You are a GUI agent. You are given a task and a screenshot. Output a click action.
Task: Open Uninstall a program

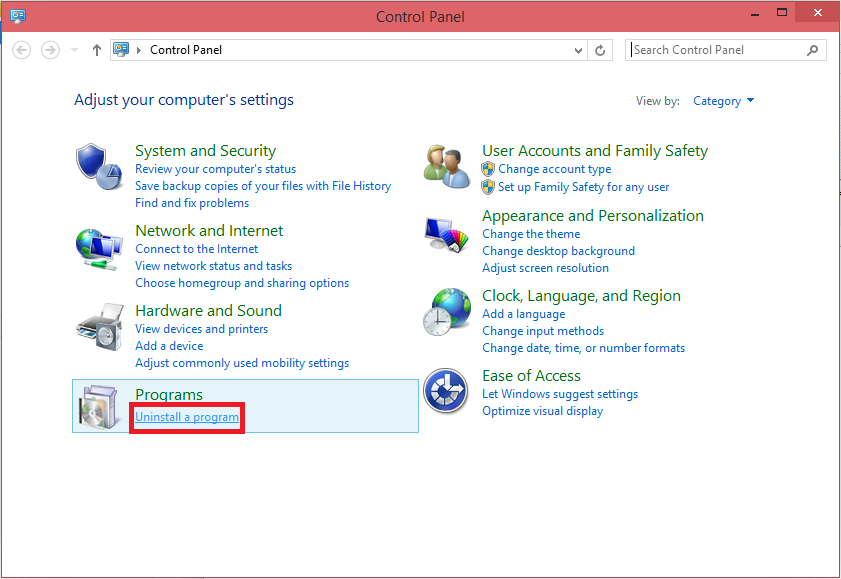186,417
